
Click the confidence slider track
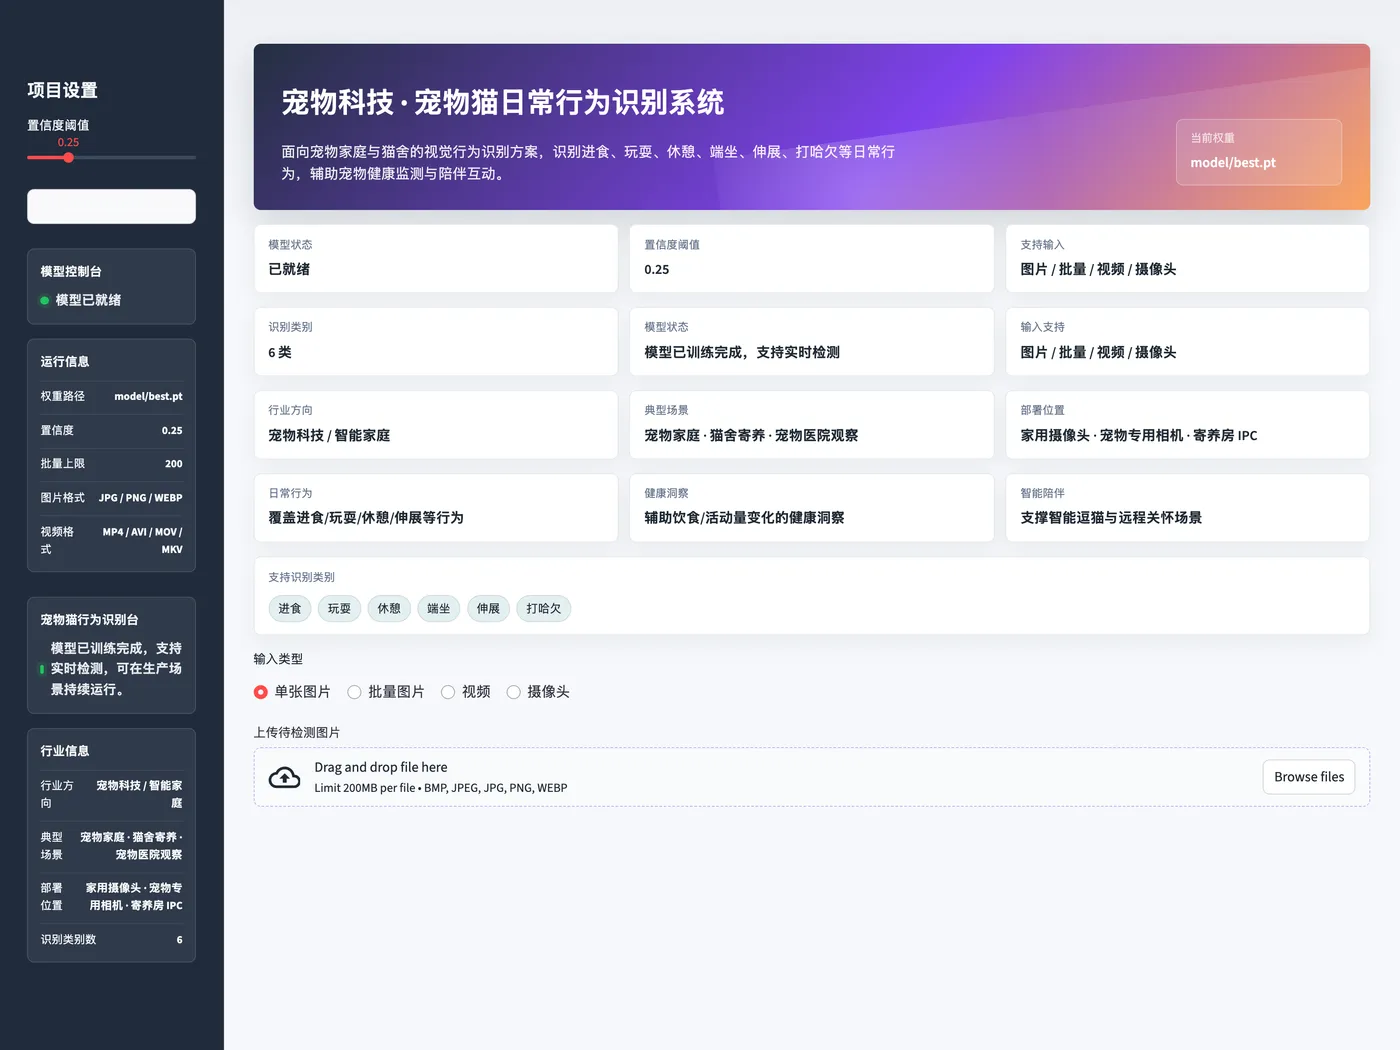tap(111, 157)
